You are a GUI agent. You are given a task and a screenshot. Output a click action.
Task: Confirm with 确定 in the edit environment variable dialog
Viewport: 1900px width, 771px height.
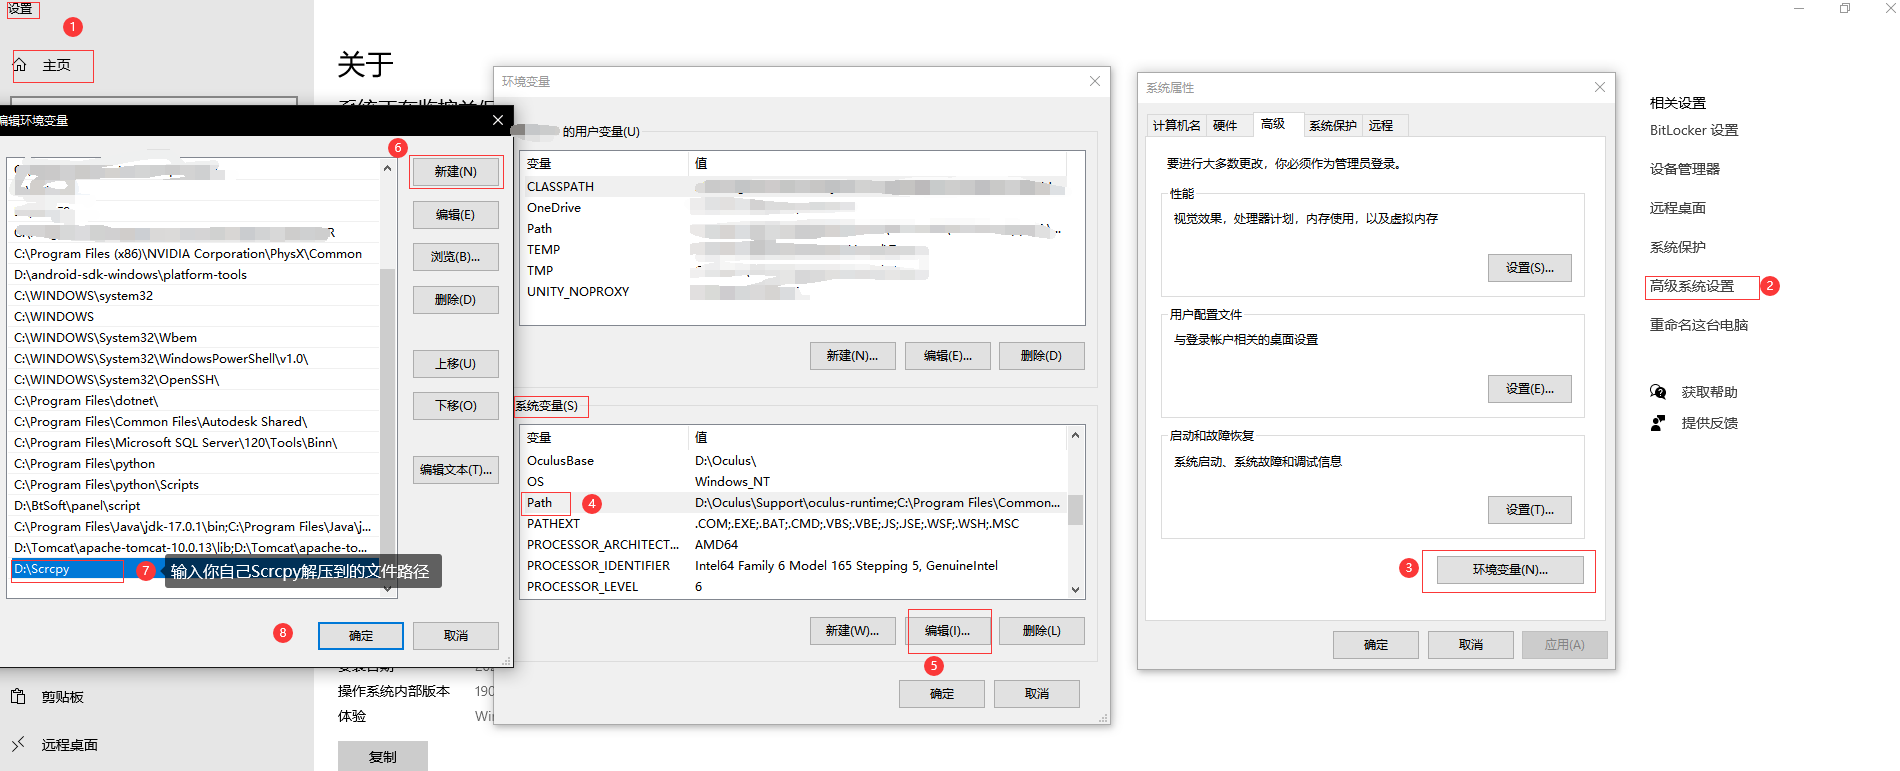click(x=361, y=636)
